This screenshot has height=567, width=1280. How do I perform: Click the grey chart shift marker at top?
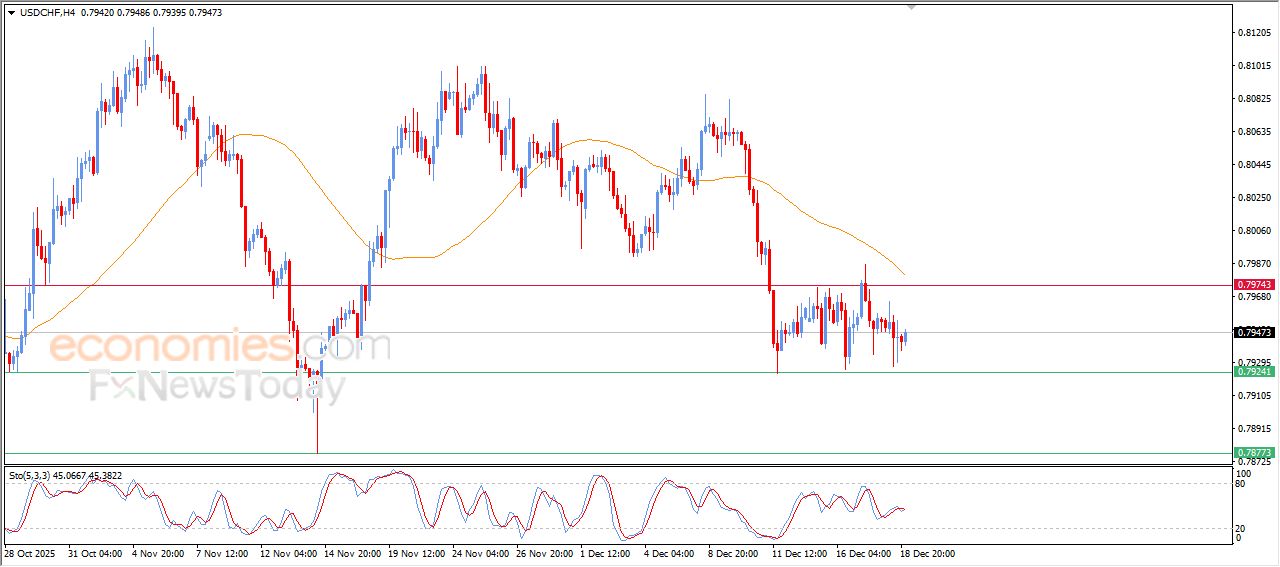(910, 6)
